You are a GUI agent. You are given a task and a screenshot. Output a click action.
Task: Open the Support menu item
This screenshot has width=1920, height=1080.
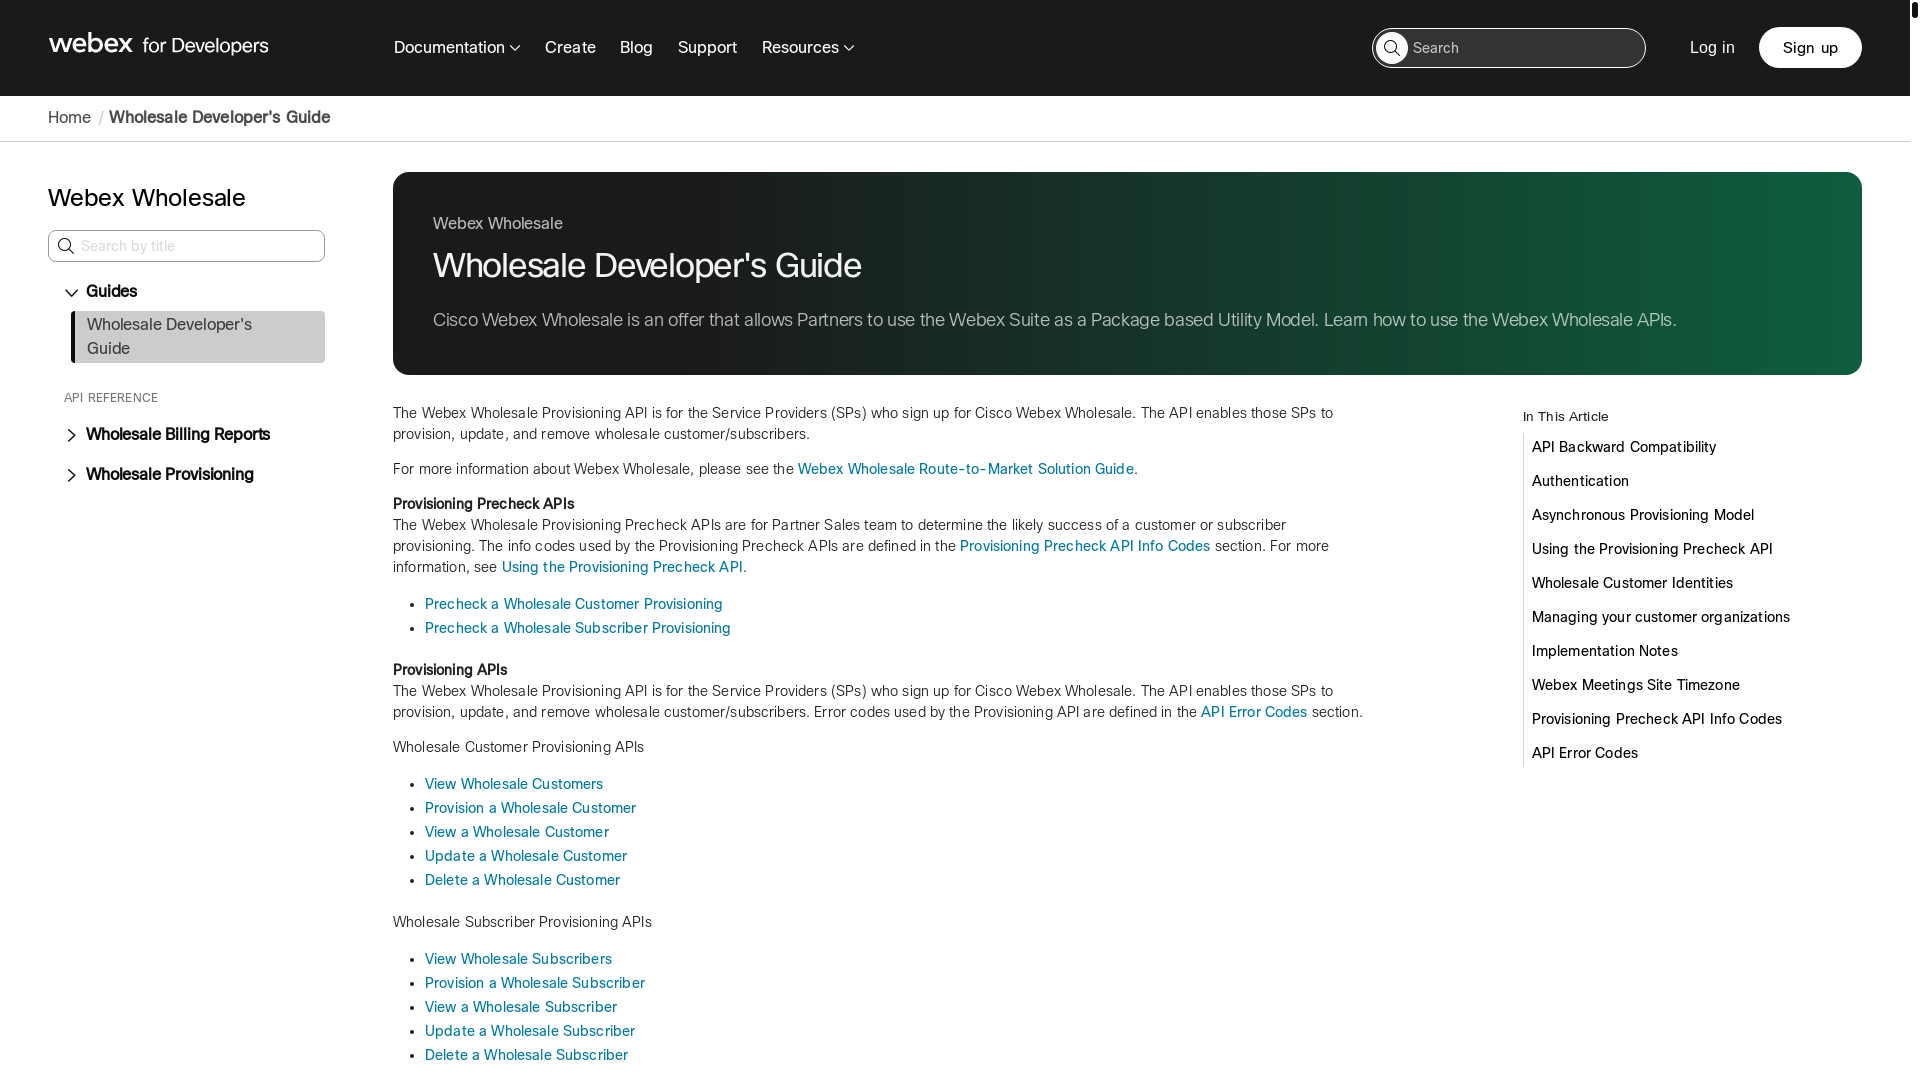707,47
